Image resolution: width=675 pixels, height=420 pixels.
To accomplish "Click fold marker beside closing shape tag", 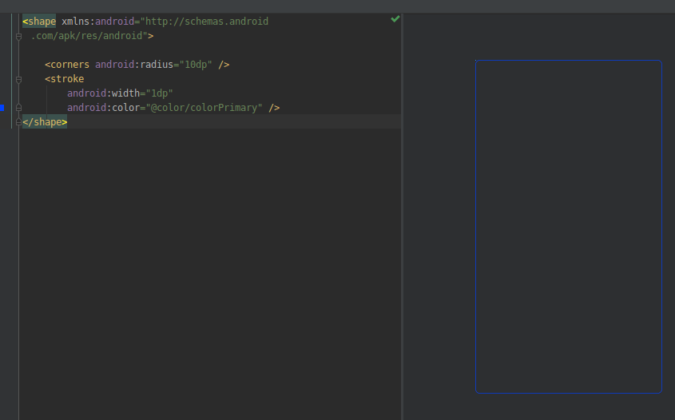I will [x=18, y=122].
